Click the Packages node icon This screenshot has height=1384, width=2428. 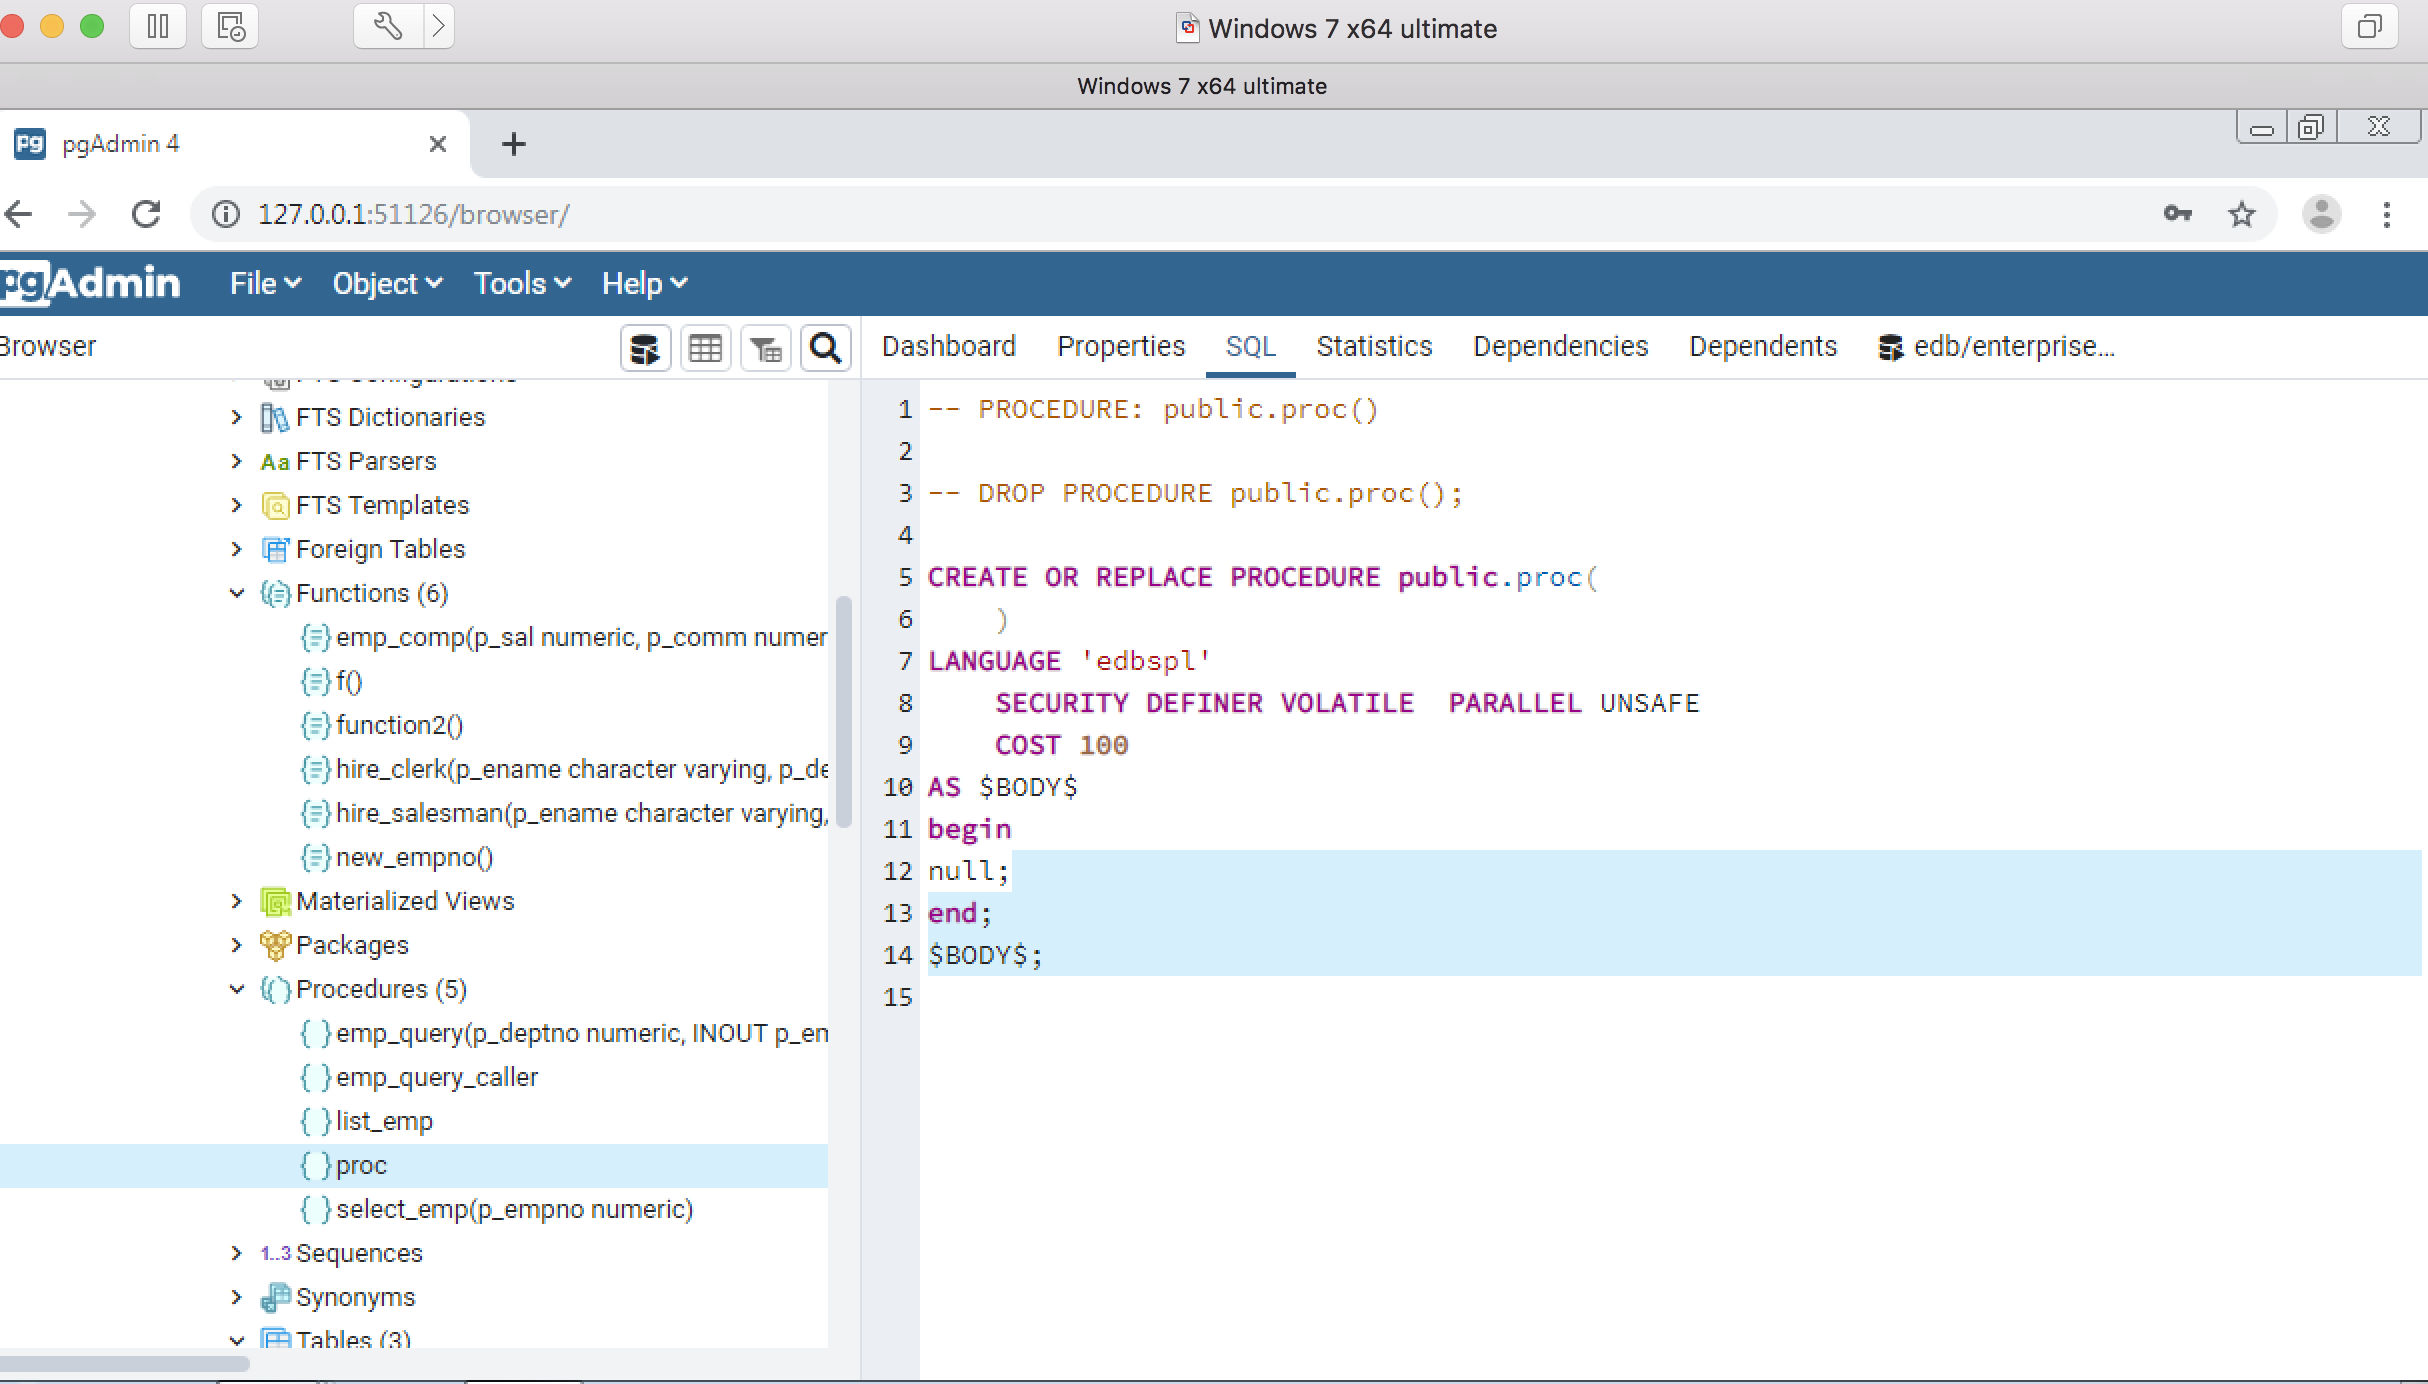[x=275, y=945]
